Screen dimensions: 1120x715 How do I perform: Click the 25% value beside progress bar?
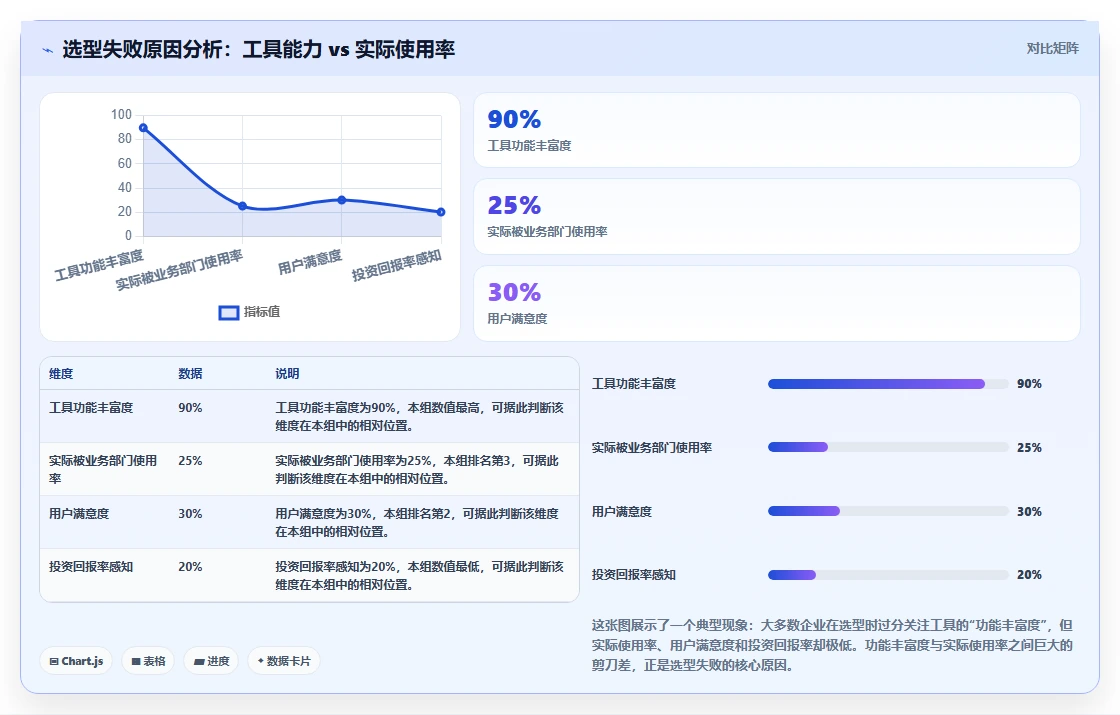[x=1029, y=448]
